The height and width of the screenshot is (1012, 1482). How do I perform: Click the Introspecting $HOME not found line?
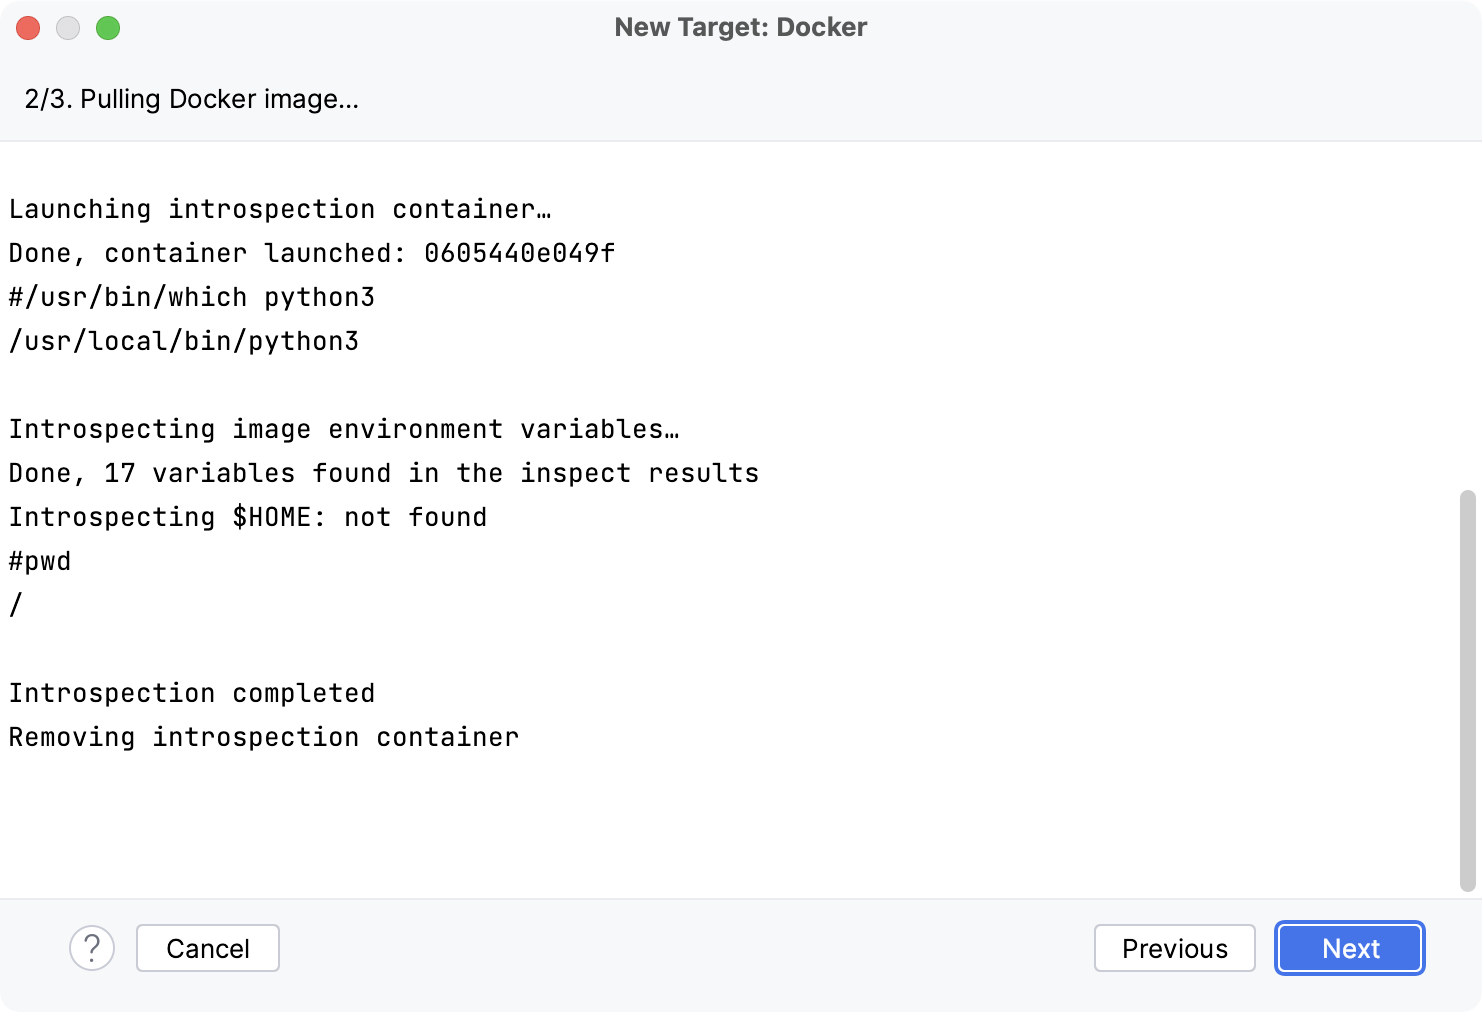247,517
